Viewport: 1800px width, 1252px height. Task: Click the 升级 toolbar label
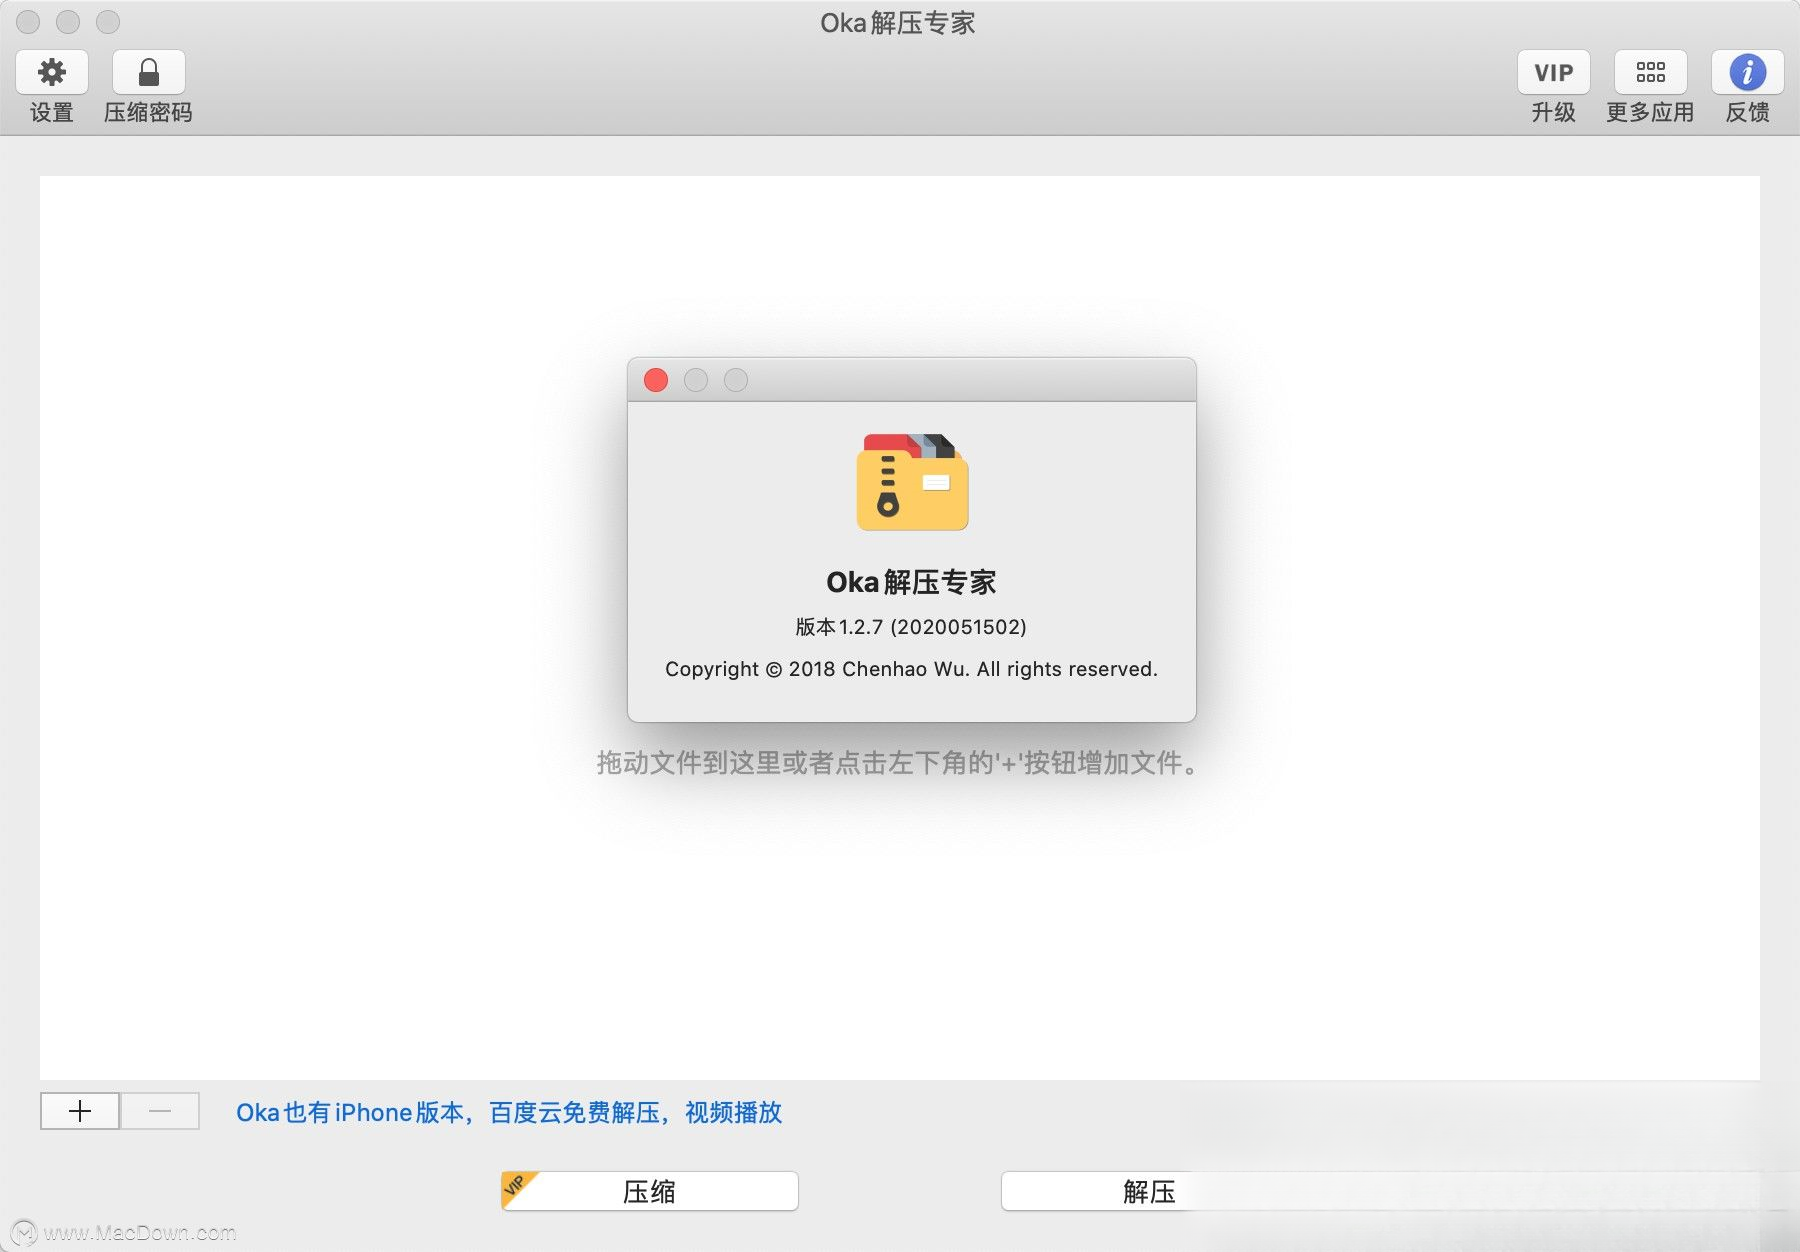[x=1553, y=112]
